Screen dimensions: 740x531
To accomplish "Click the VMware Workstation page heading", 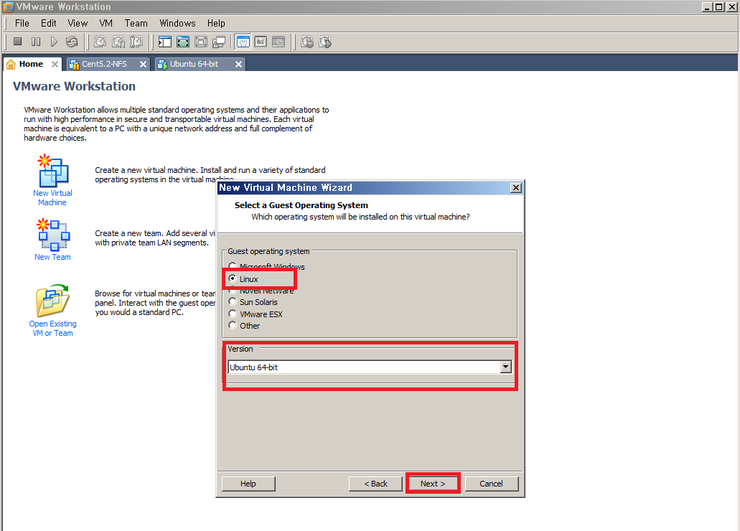I will [x=74, y=86].
